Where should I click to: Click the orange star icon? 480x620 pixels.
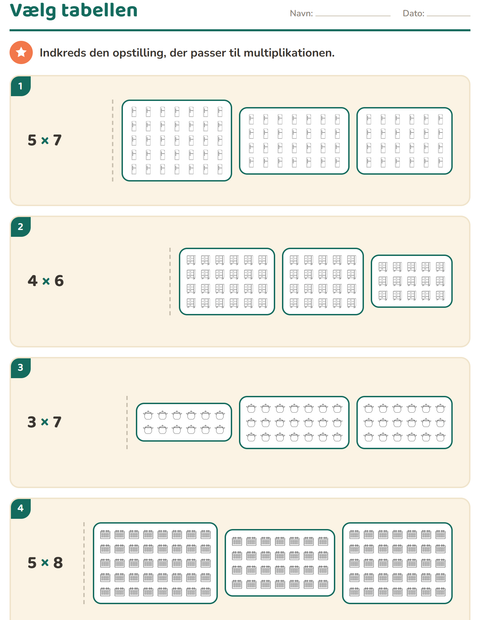[x=21, y=52]
